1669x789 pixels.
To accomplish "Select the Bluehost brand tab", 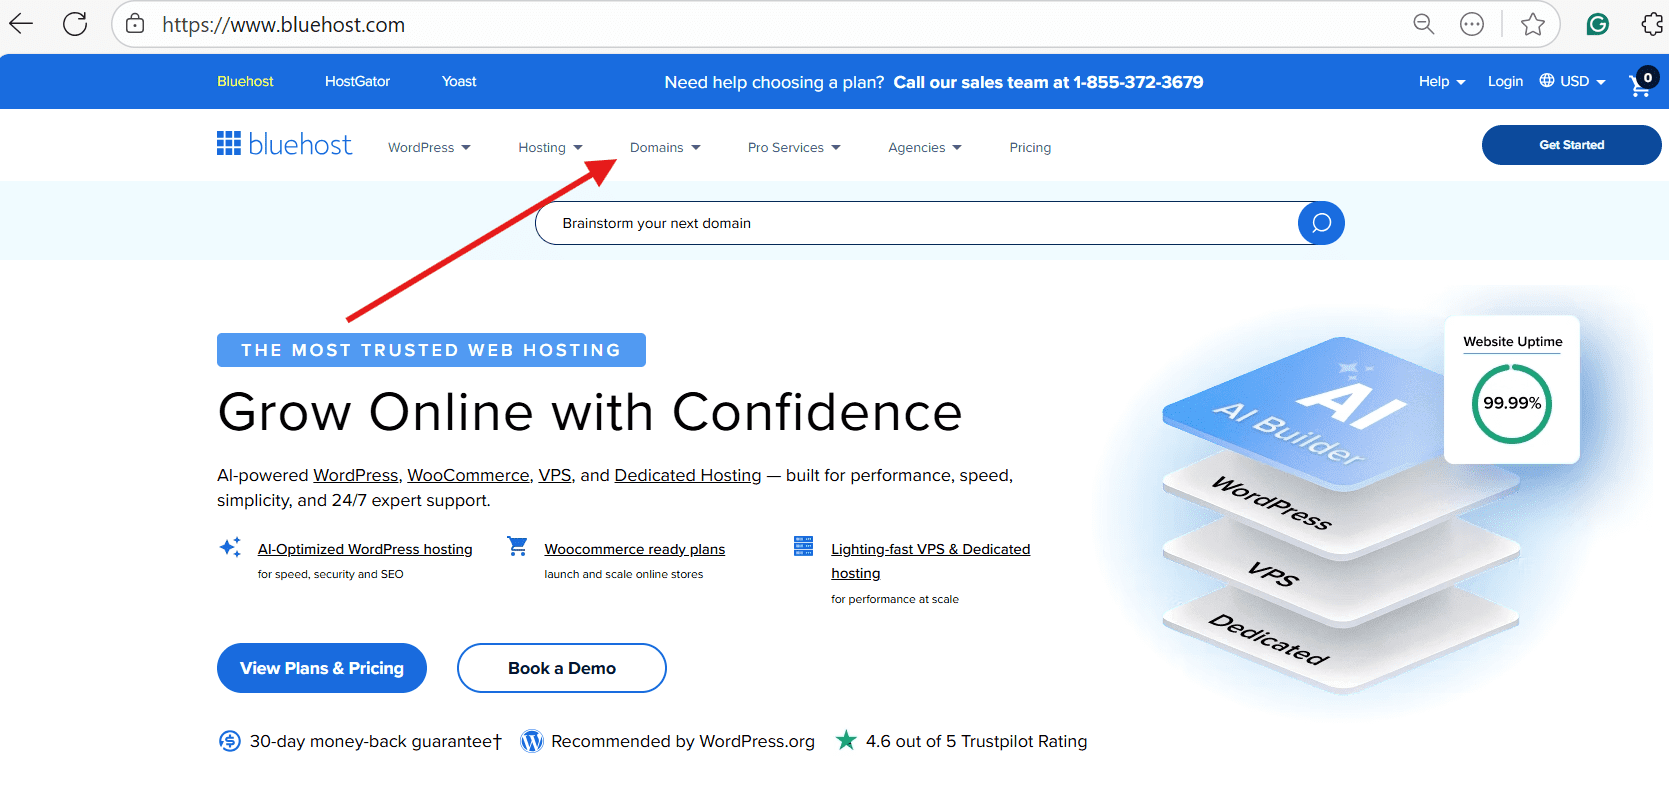I will (245, 81).
